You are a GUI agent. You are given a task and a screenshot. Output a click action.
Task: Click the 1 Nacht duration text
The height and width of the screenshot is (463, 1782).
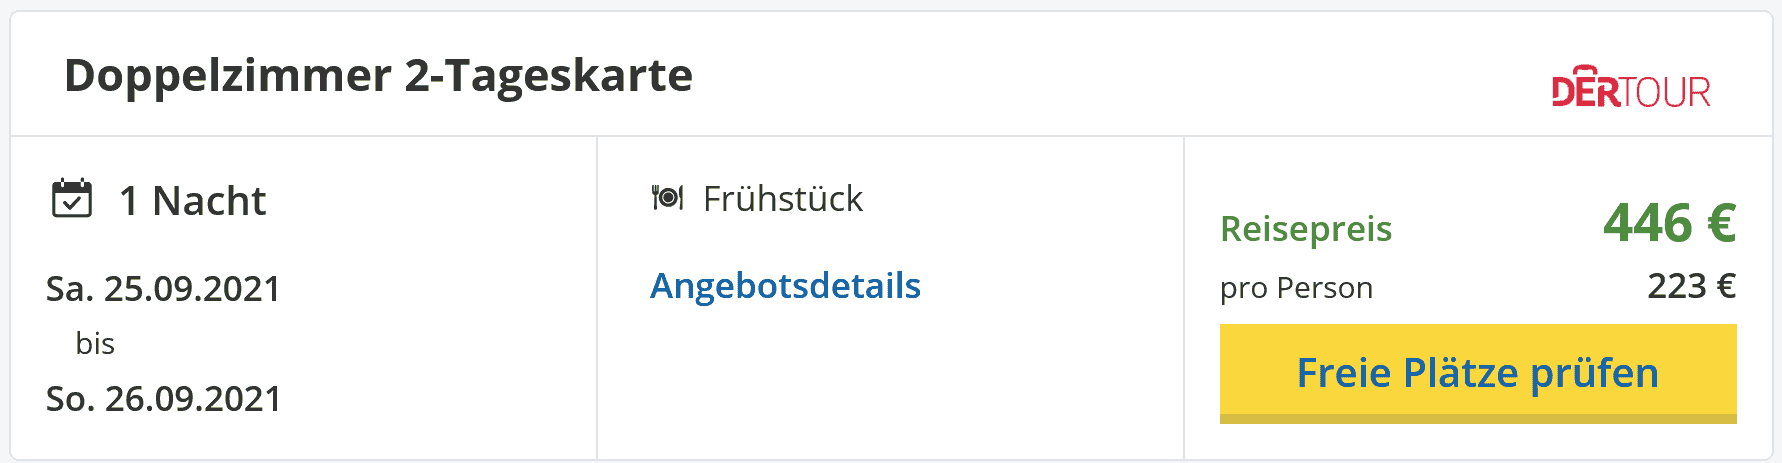point(192,201)
